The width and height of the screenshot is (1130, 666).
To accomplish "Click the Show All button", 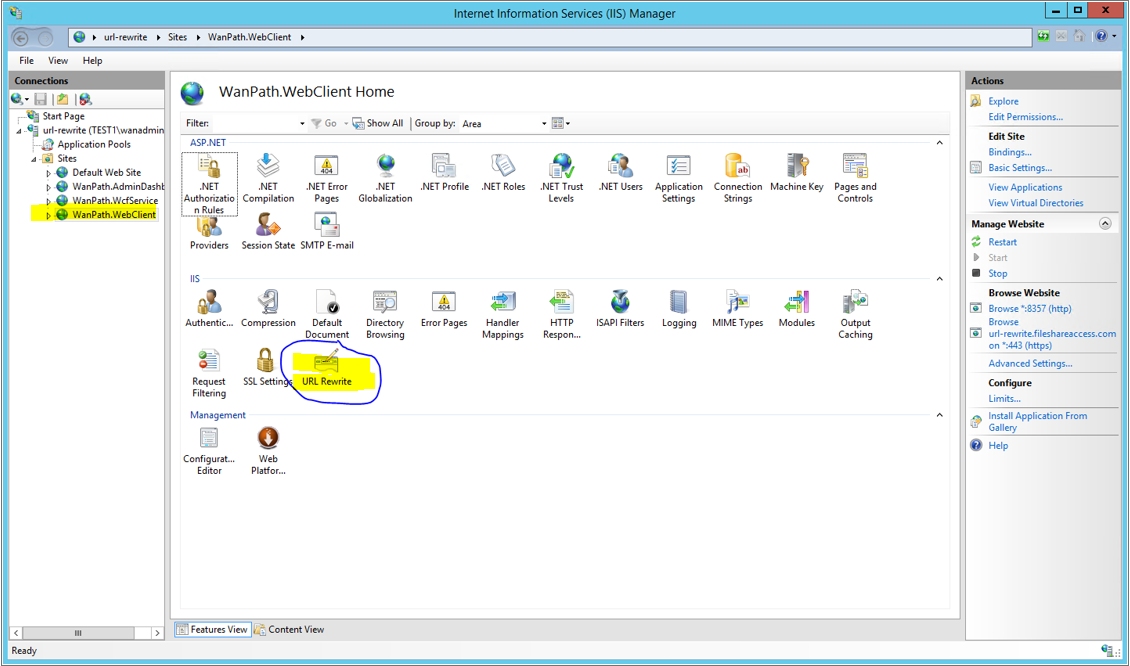I will coord(377,123).
